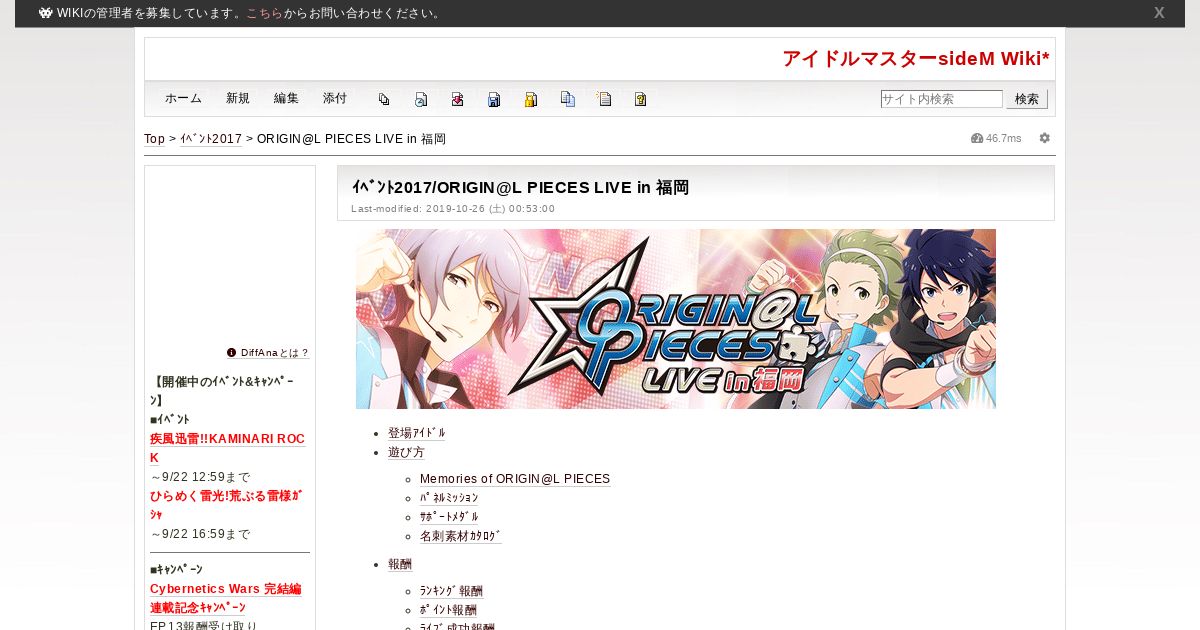The image size is (1200, 630).
Task: Click the ～9/22 16:59まで date text
Action: point(200,534)
